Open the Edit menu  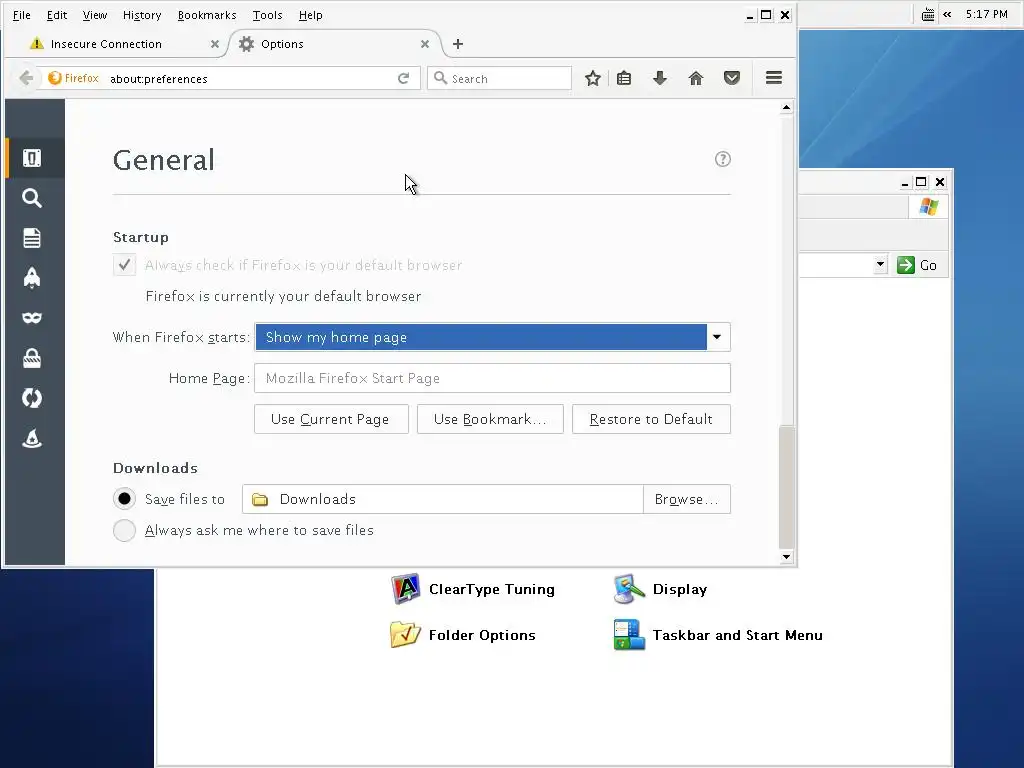click(x=57, y=15)
